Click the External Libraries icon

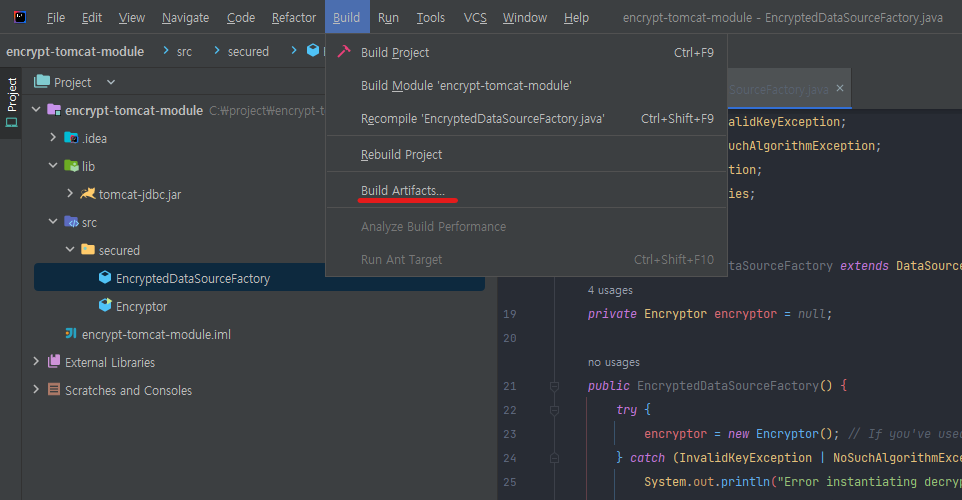click(54, 361)
